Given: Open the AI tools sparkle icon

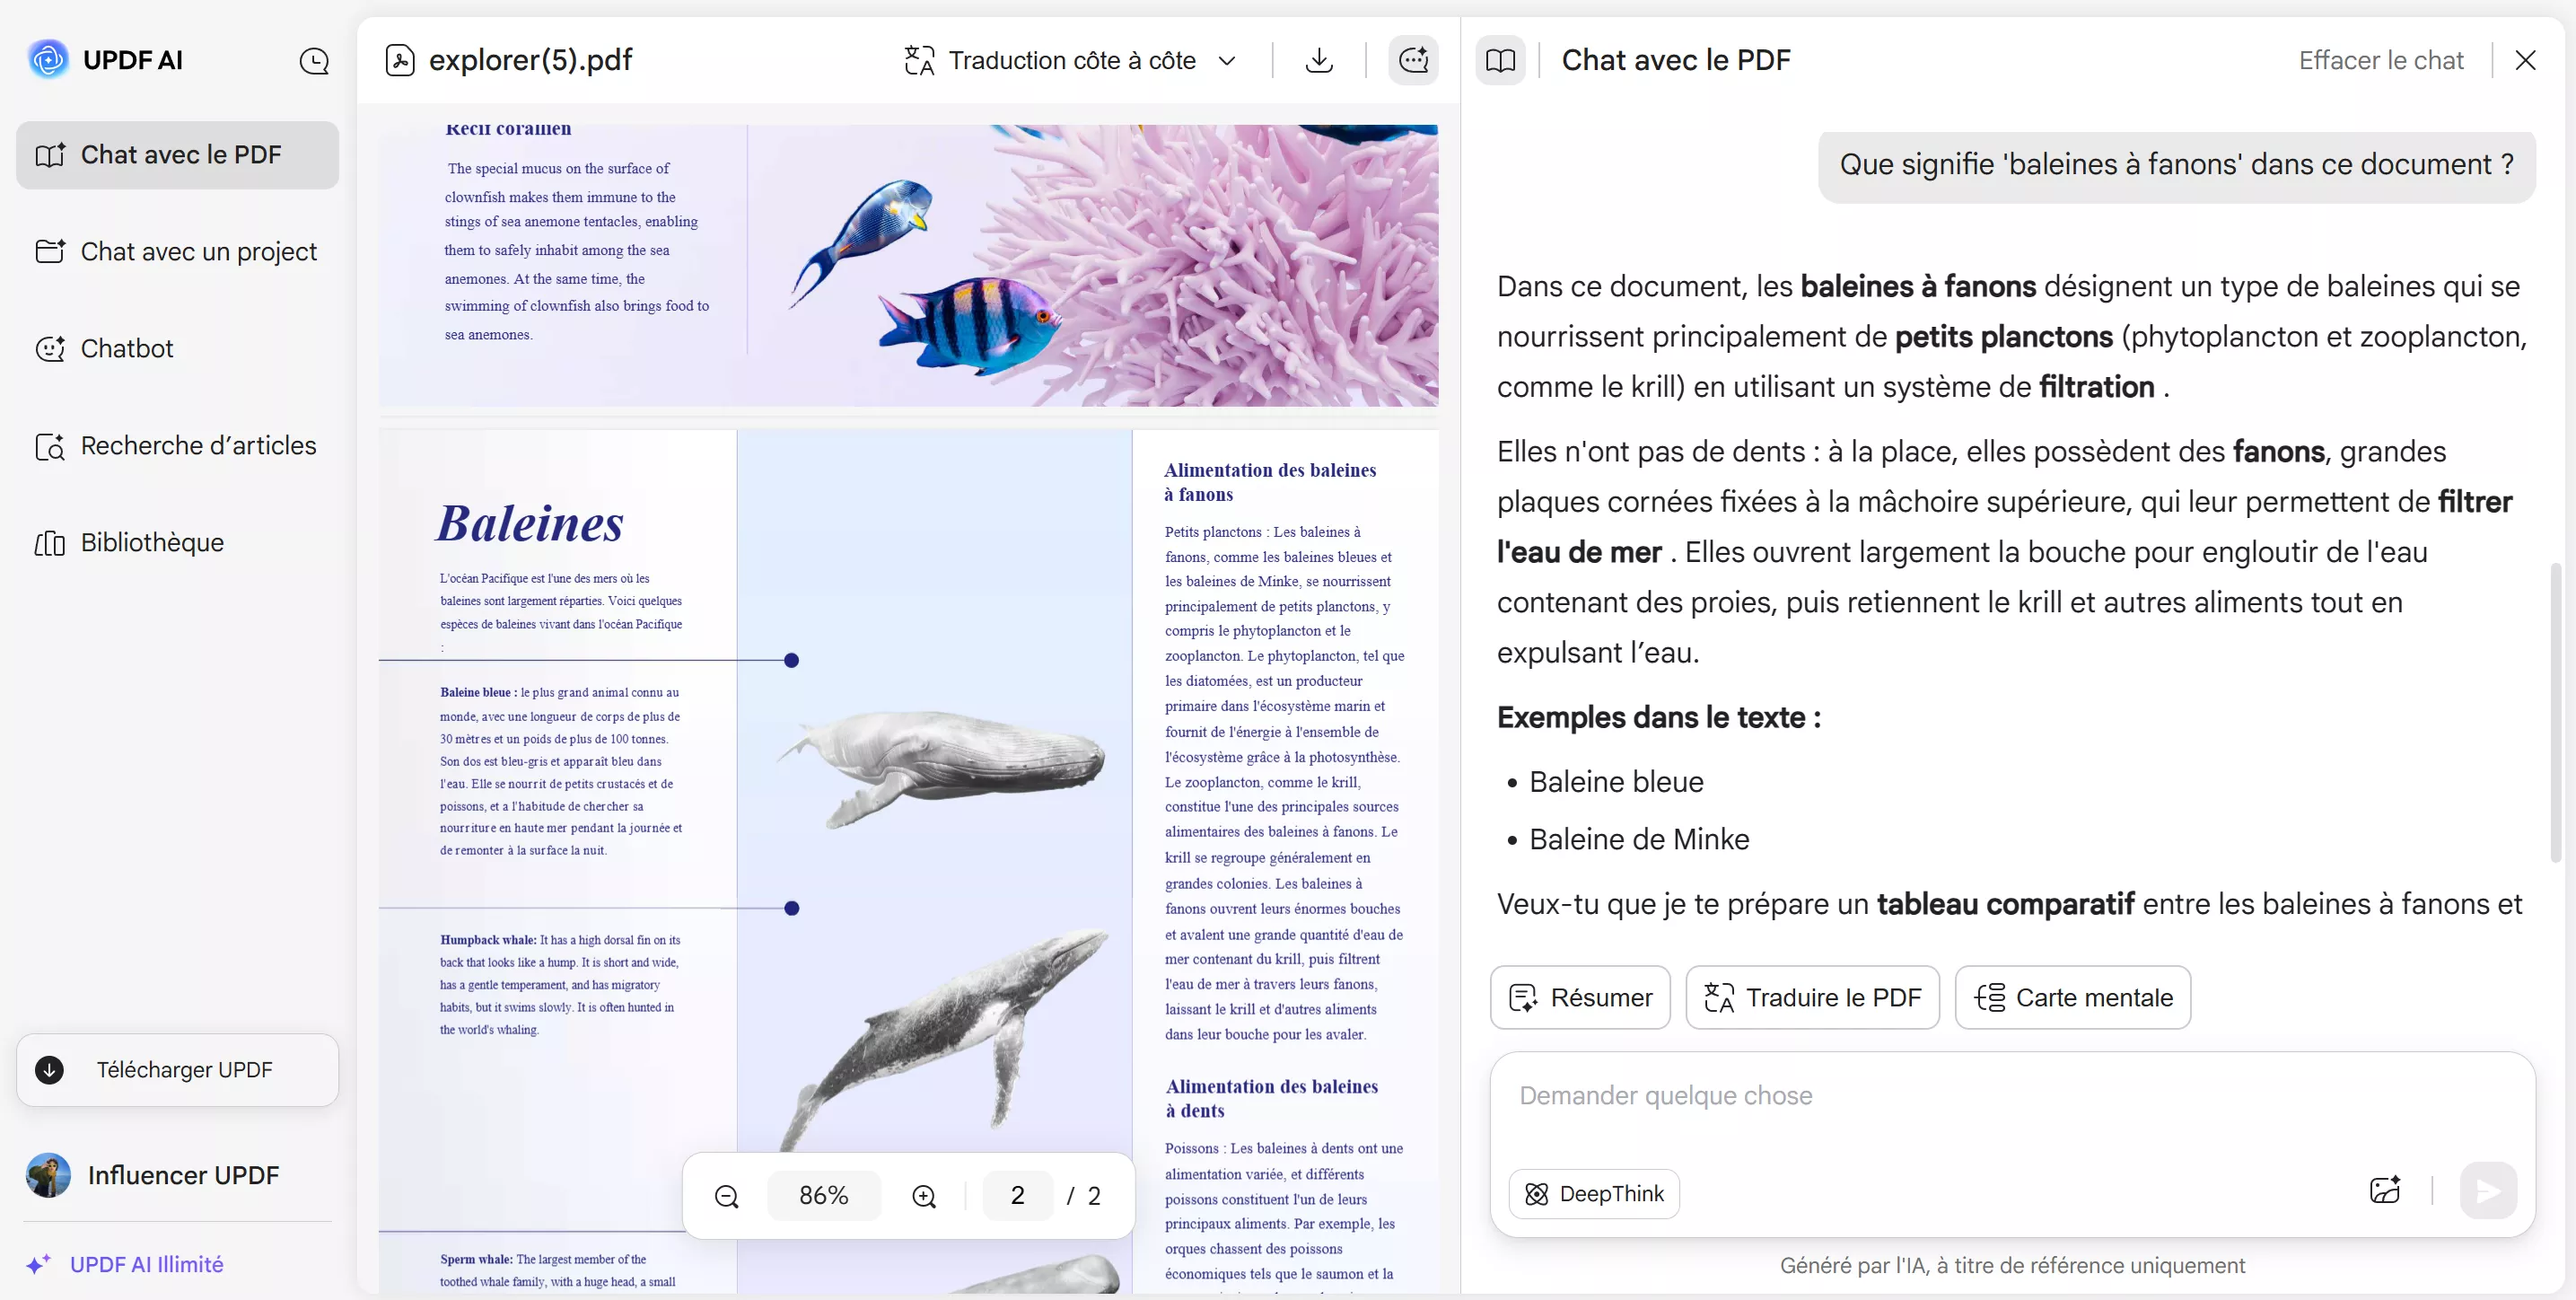Looking at the screenshot, I should 1413,60.
